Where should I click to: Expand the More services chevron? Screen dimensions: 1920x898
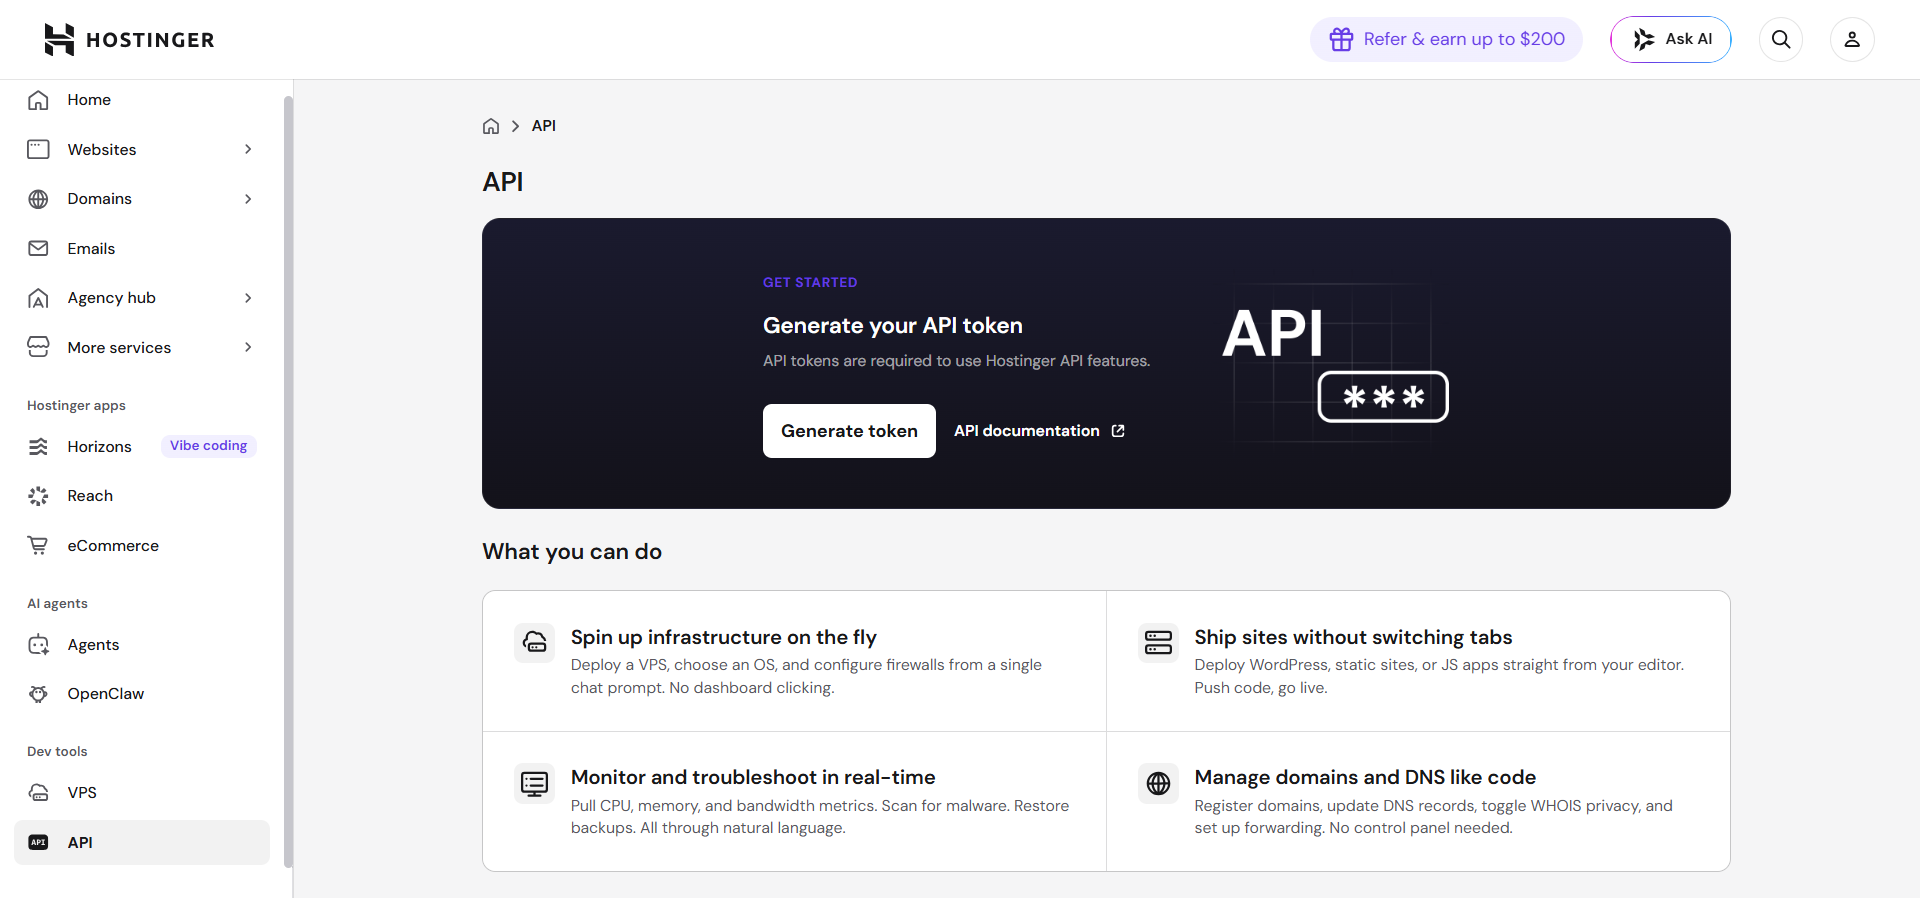click(x=248, y=347)
